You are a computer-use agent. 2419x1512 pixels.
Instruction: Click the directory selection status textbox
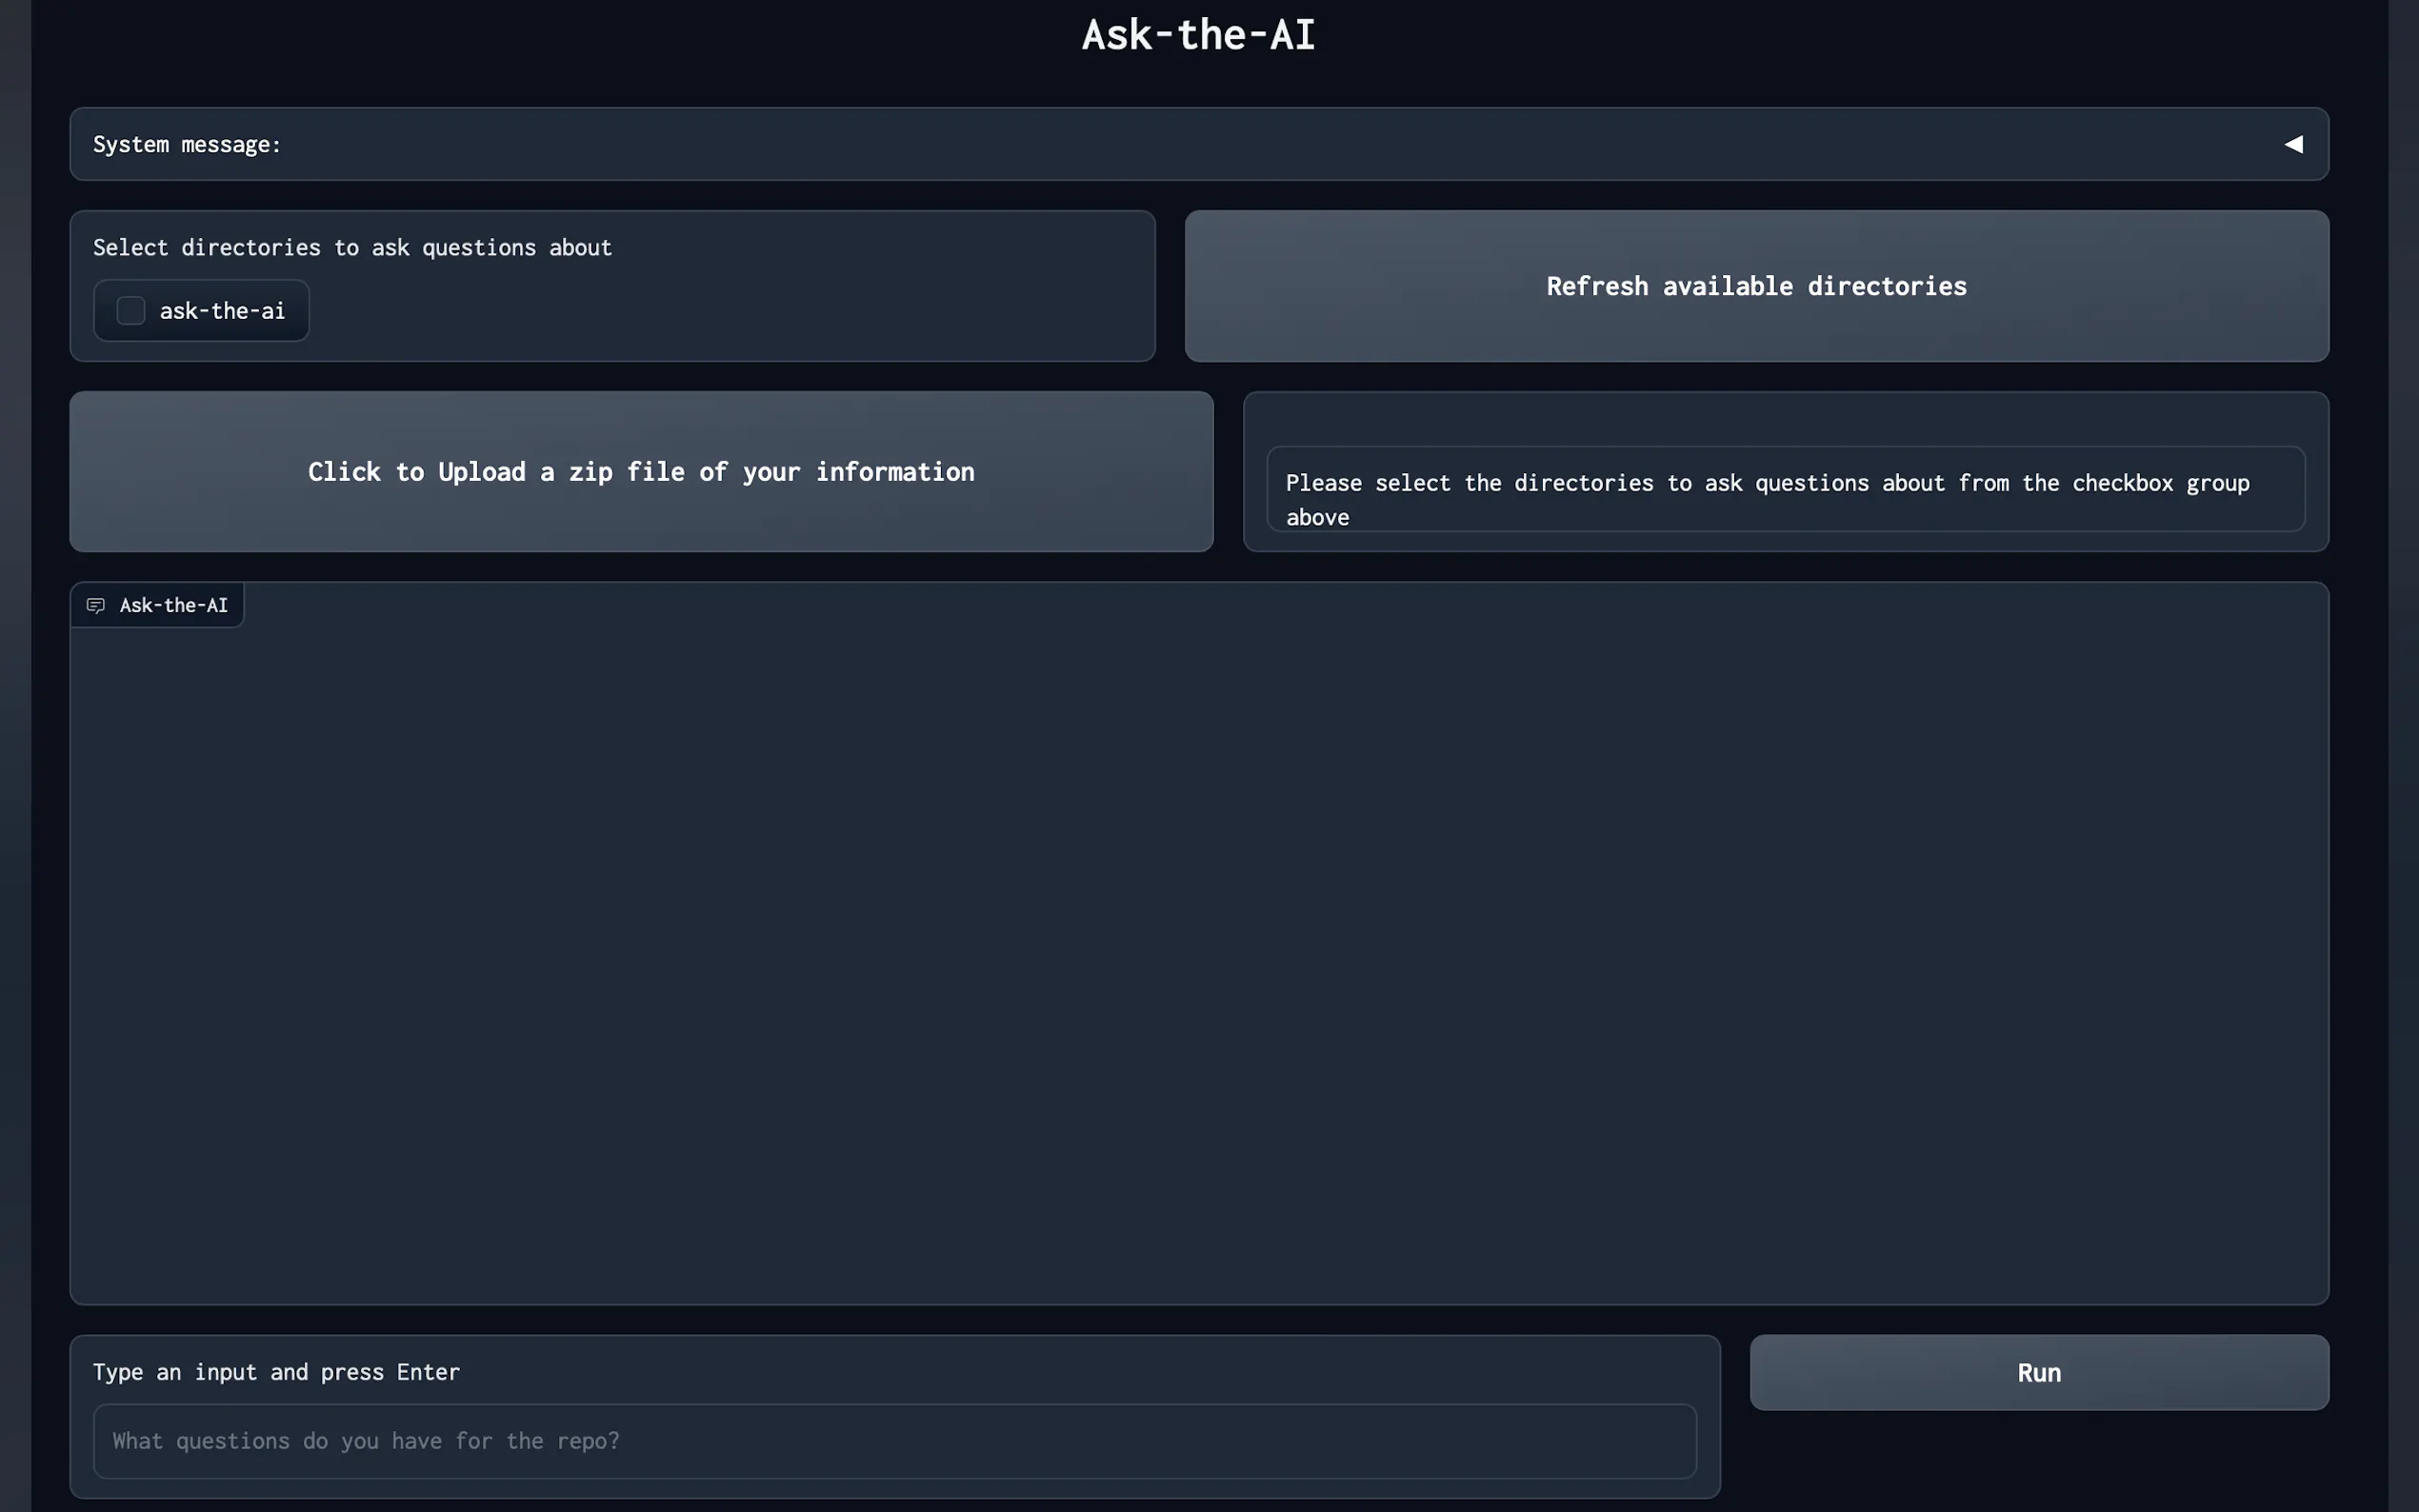coord(1784,490)
